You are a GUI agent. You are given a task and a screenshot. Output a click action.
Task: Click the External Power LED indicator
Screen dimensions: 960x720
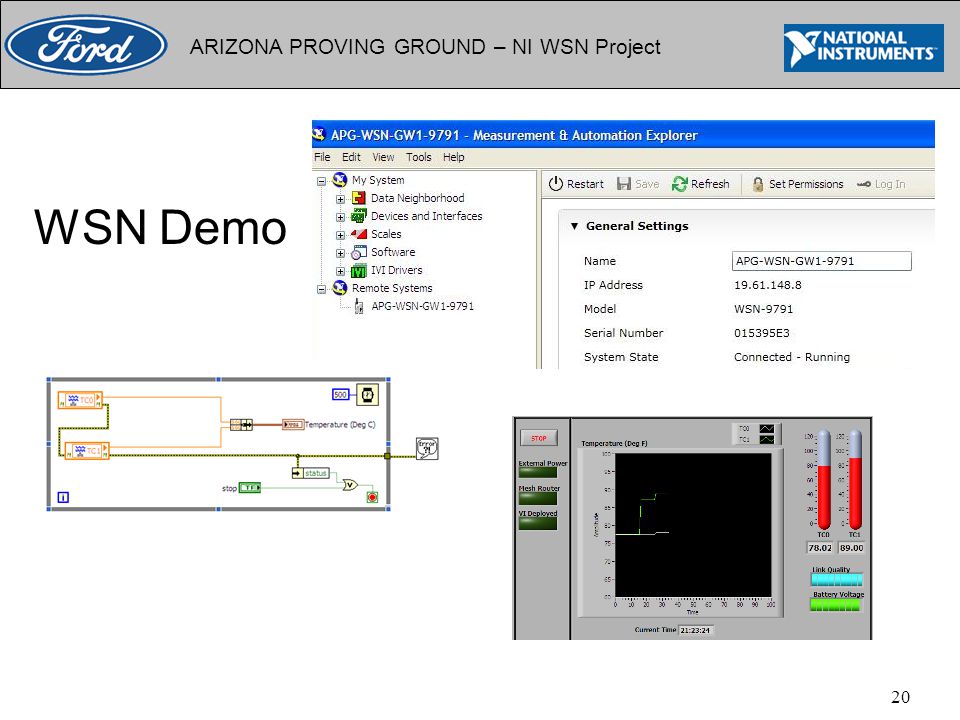pyautogui.click(x=538, y=473)
